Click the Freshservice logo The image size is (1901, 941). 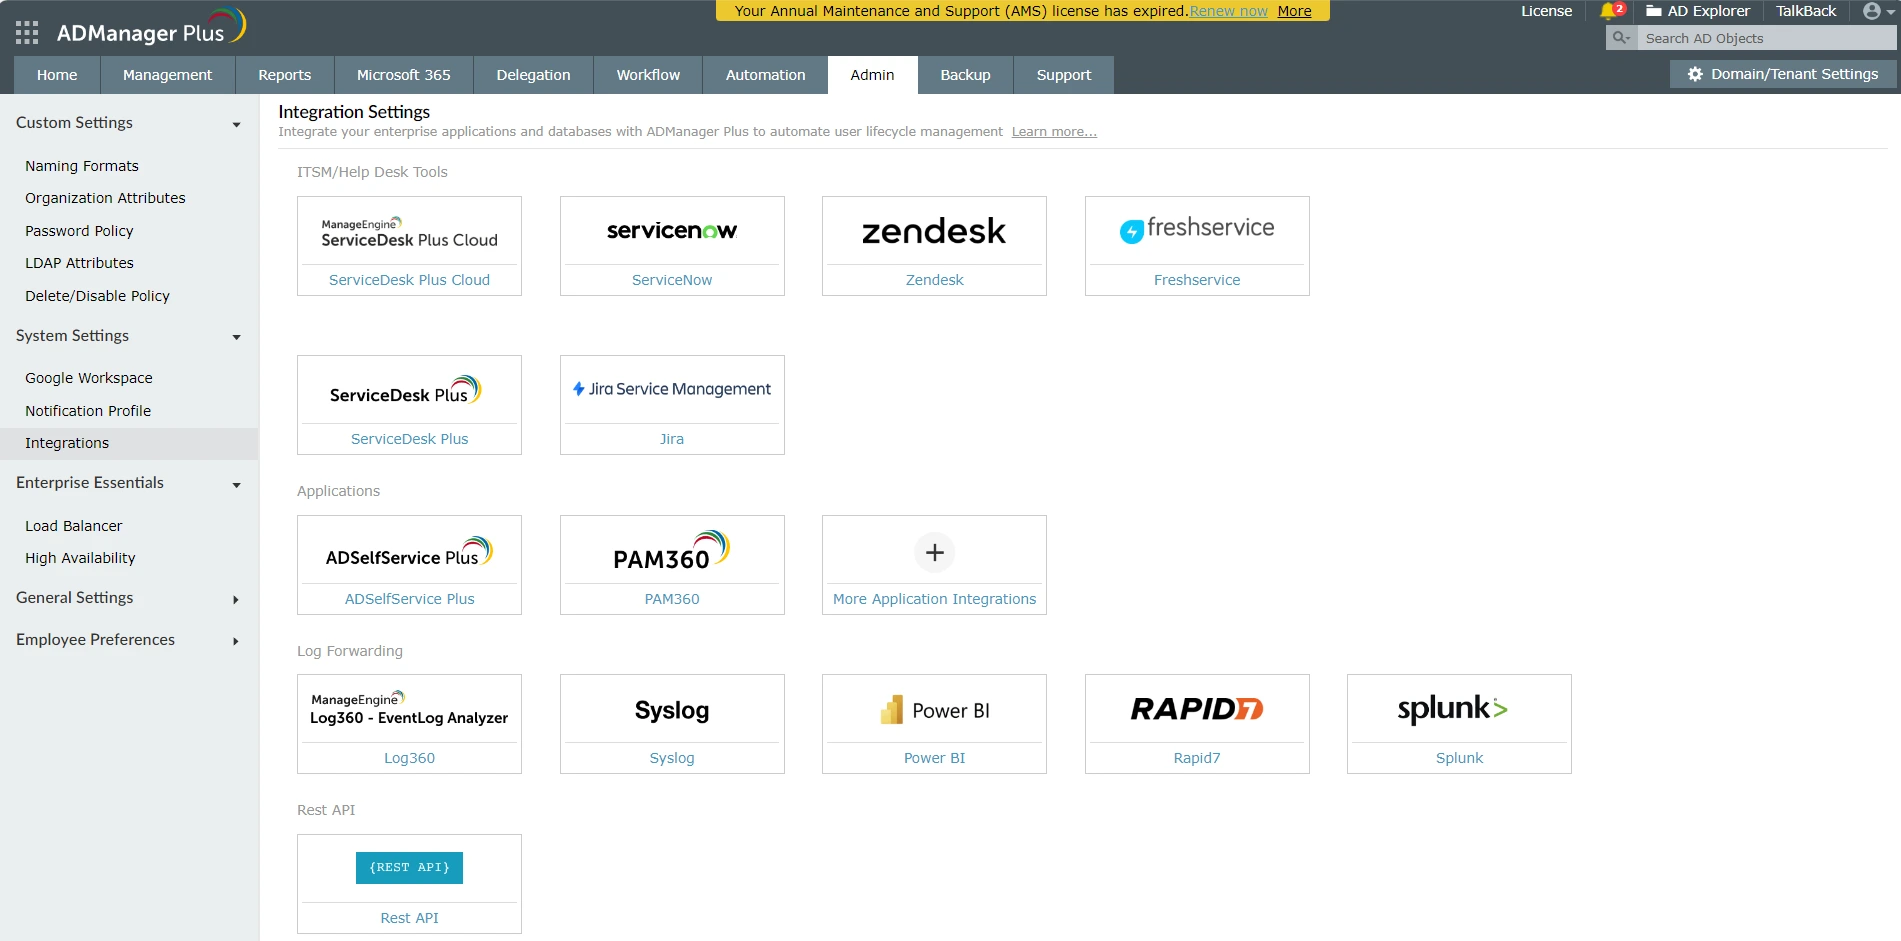point(1197,229)
